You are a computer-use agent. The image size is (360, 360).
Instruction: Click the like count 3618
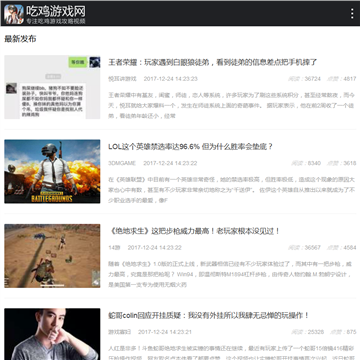350,163
